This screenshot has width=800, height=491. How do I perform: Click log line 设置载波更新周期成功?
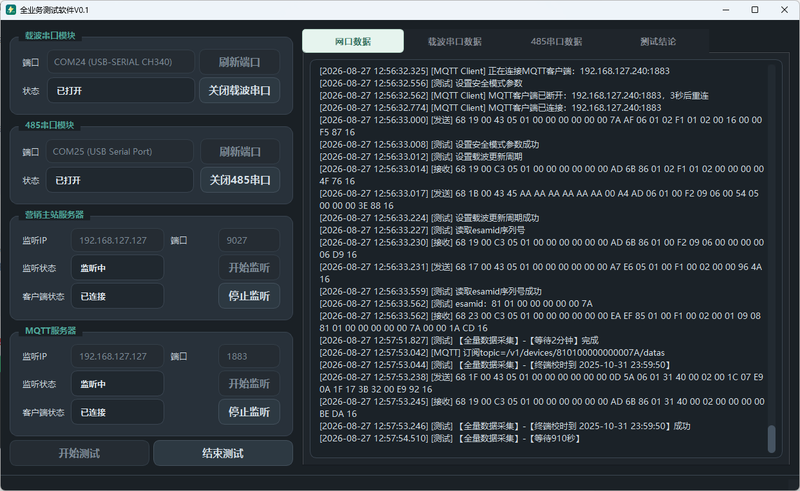point(429,218)
